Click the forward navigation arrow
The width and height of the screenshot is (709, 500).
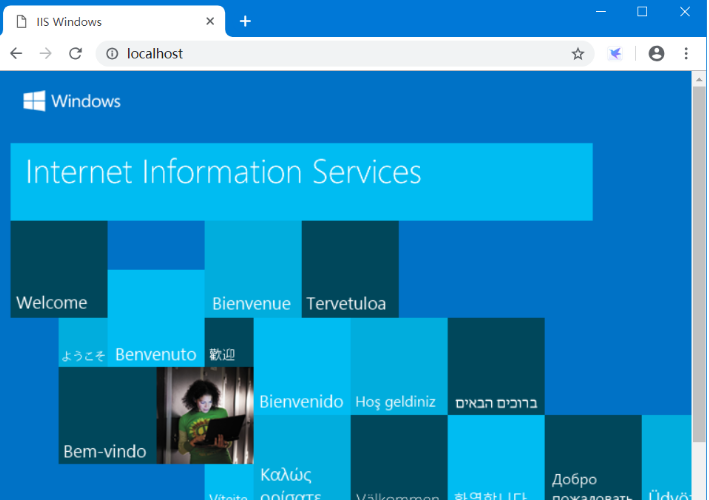pos(46,54)
